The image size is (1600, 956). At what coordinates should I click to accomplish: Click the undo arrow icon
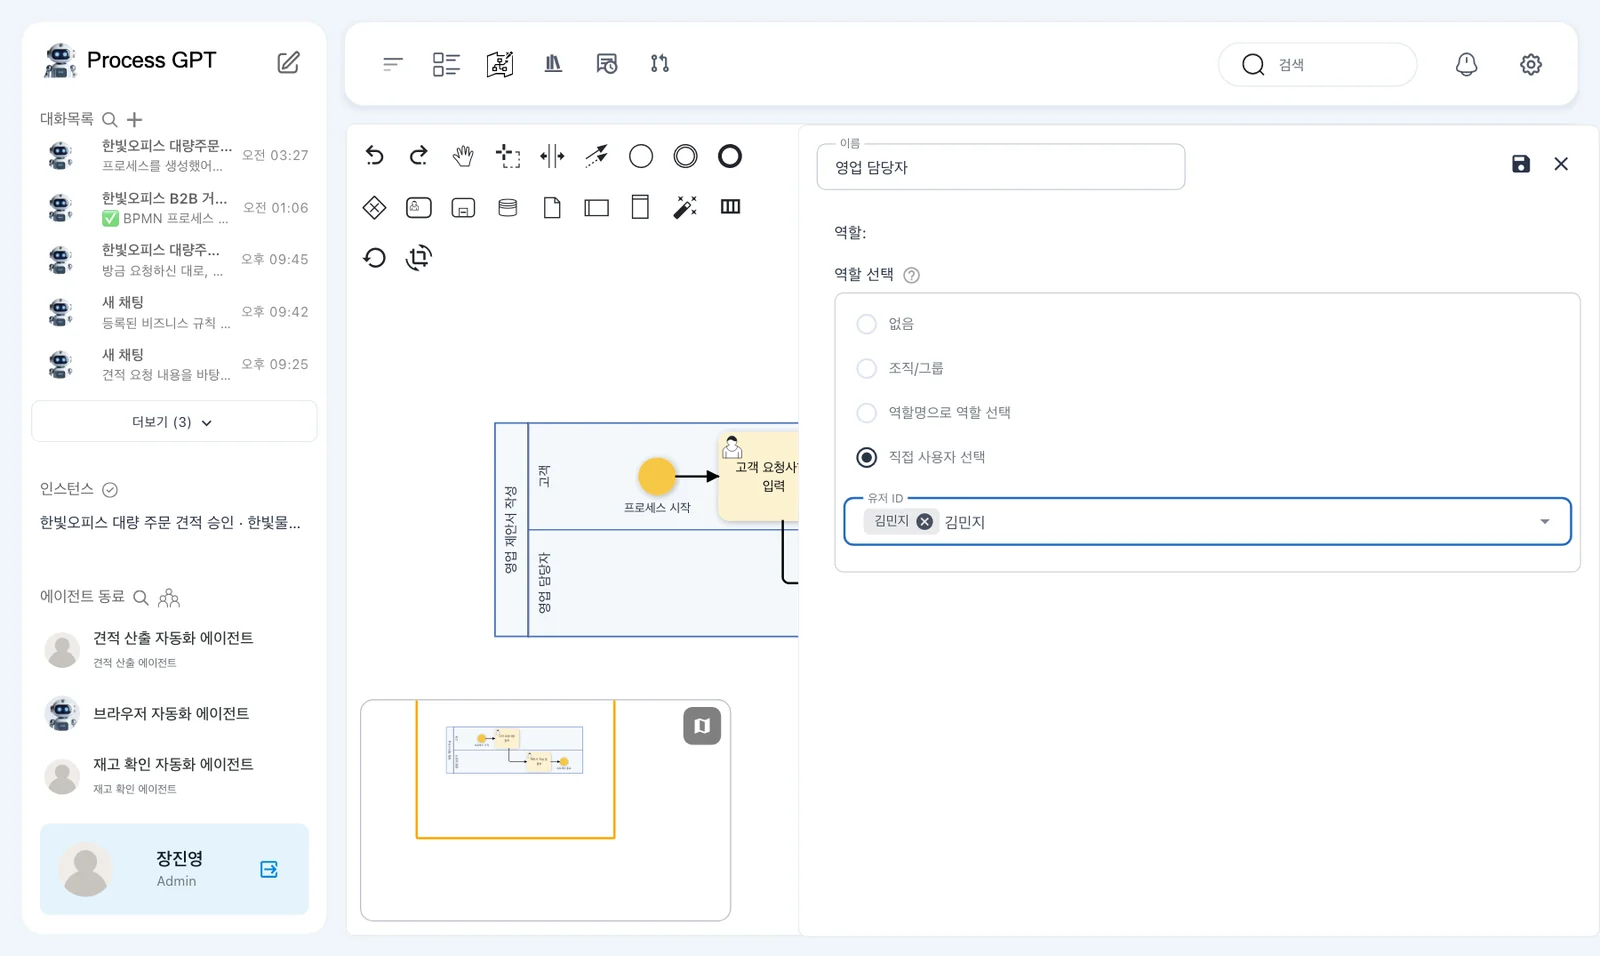pos(374,156)
